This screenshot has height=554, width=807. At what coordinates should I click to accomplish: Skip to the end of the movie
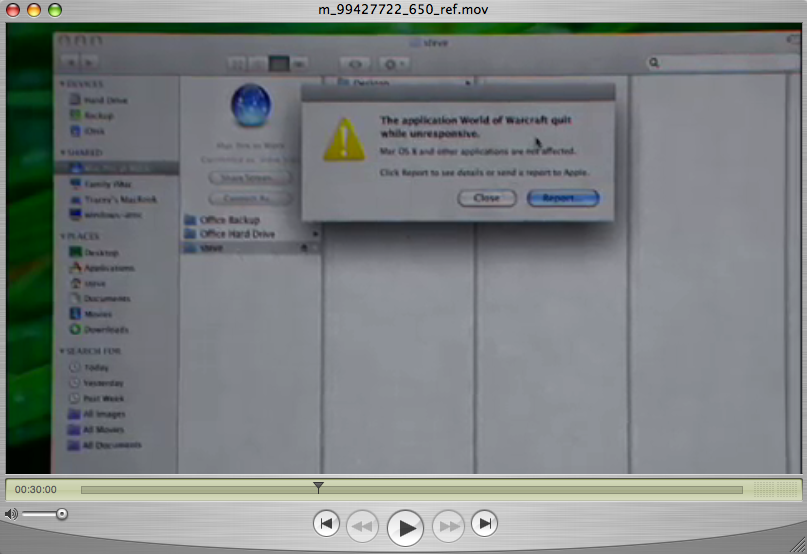point(484,524)
